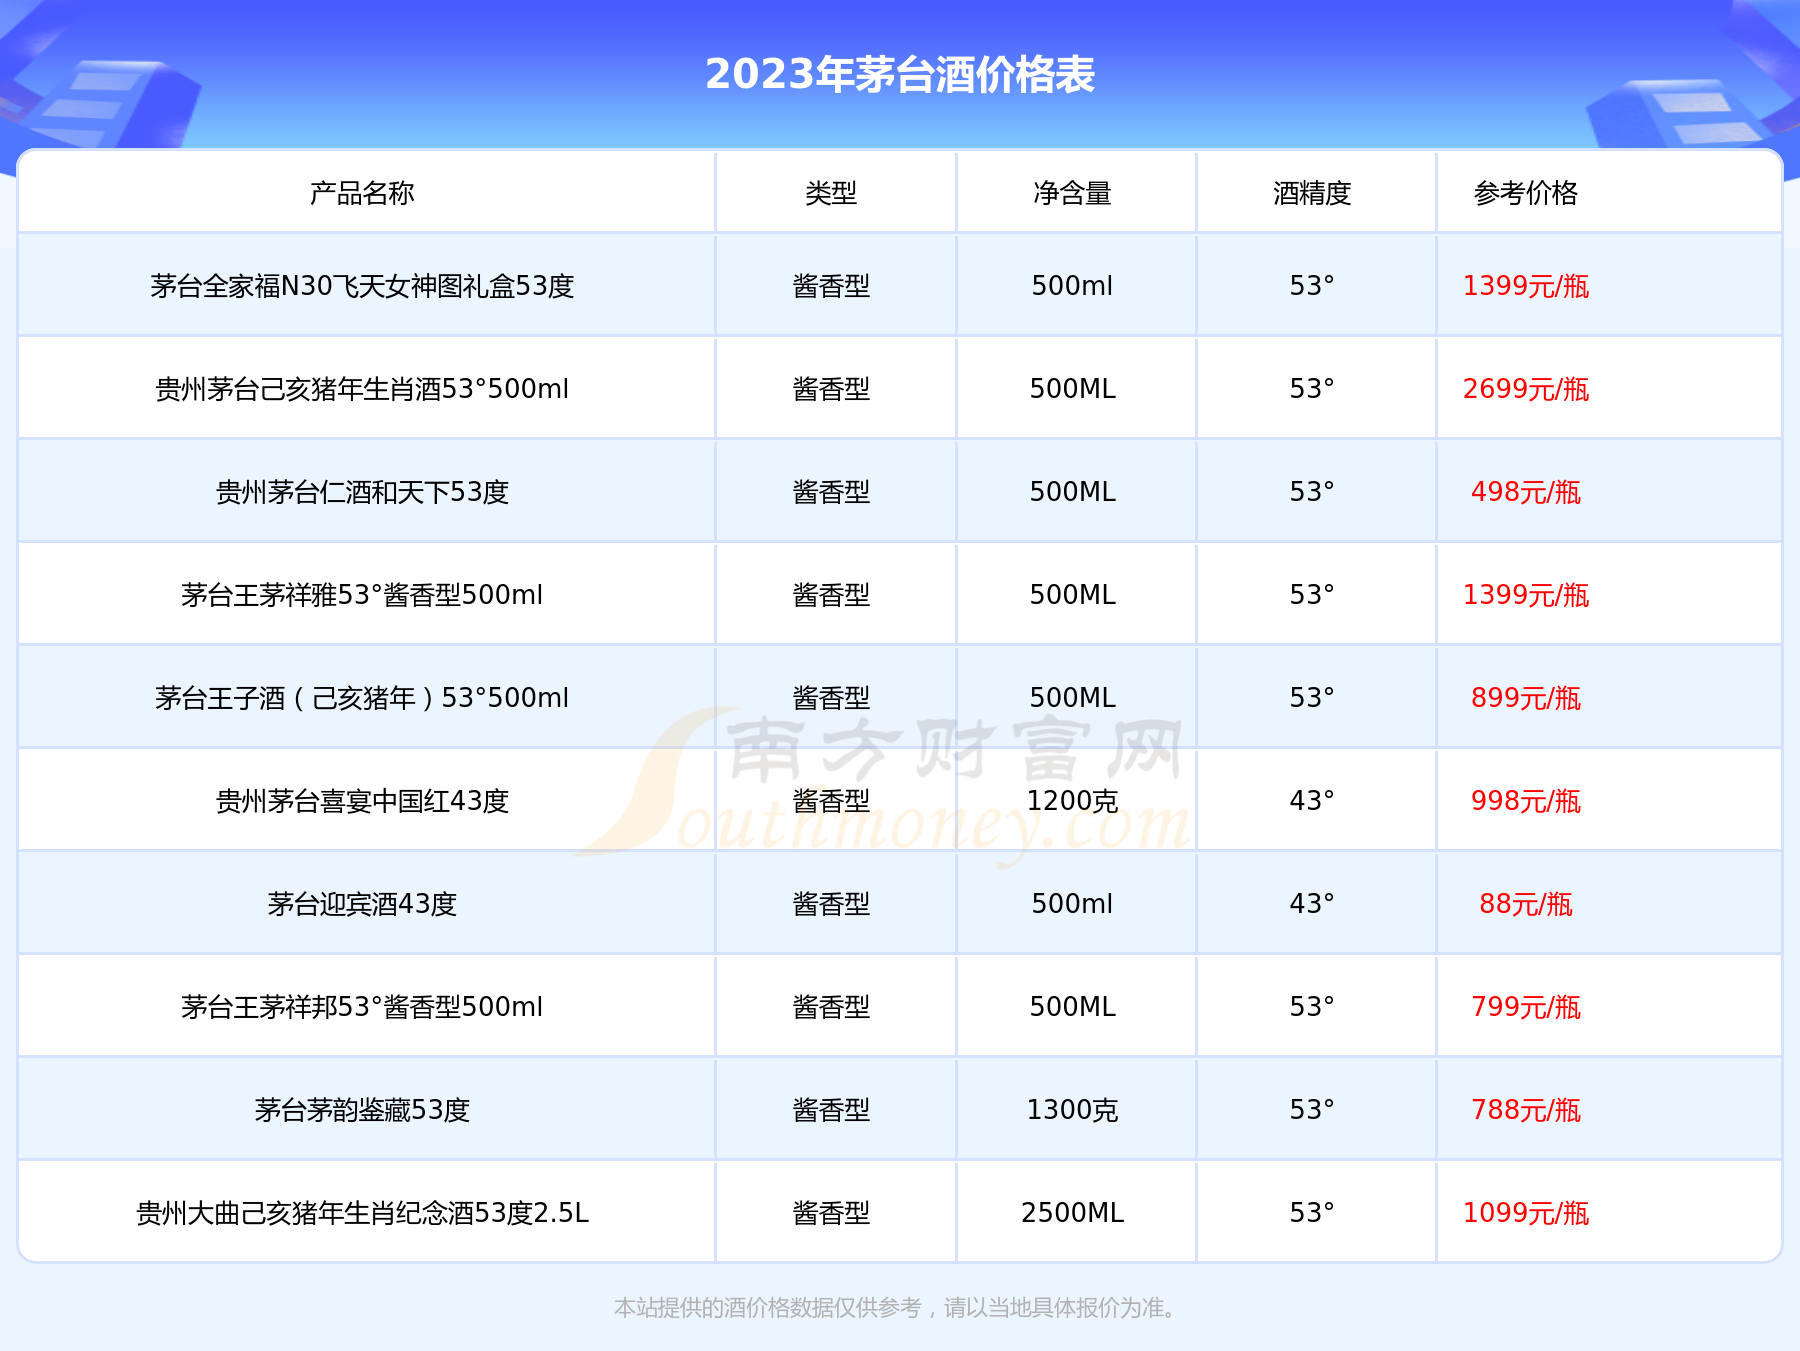1800x1351 pixels.
Task: Click the 2500ML net content cell
Action: click(x=1072, y=1213)
